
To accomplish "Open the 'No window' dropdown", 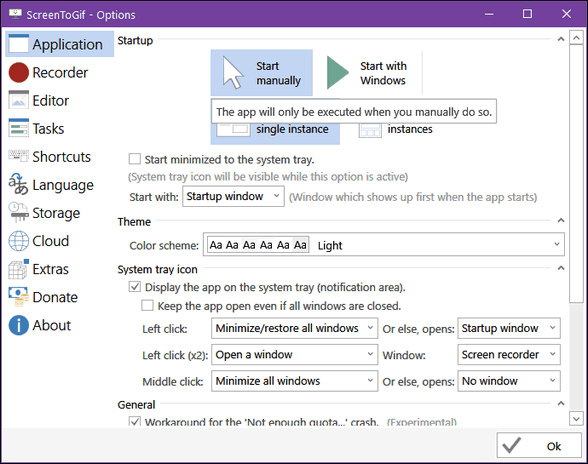I will pyautogui.click(x=509, y=381).
